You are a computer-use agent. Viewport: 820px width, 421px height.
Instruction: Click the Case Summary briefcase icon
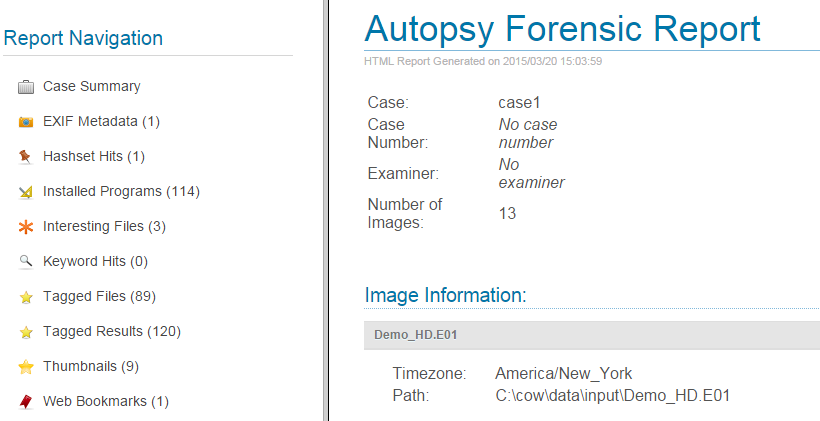(26, 87)
